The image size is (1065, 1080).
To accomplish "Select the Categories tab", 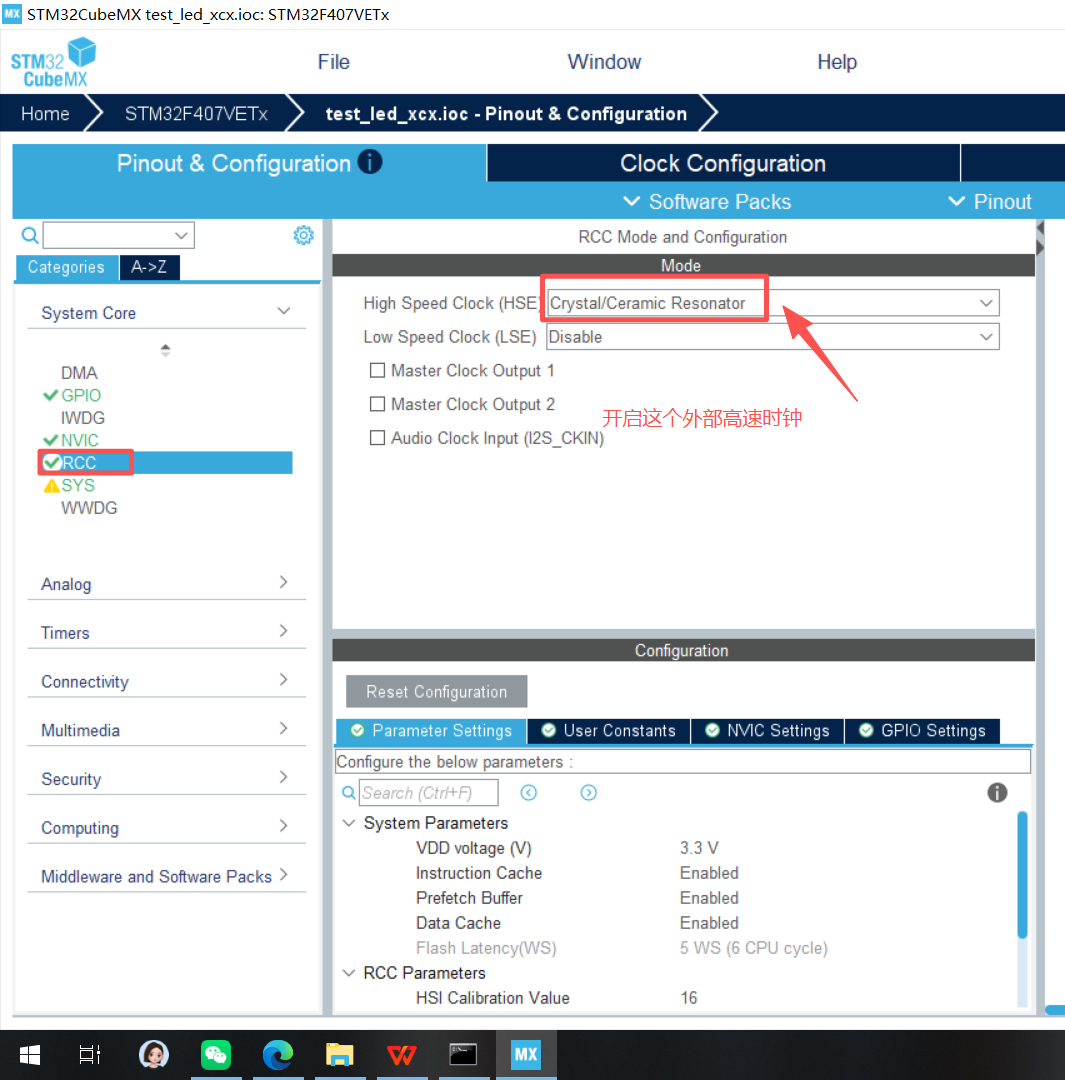I will (x=66, y=267).
